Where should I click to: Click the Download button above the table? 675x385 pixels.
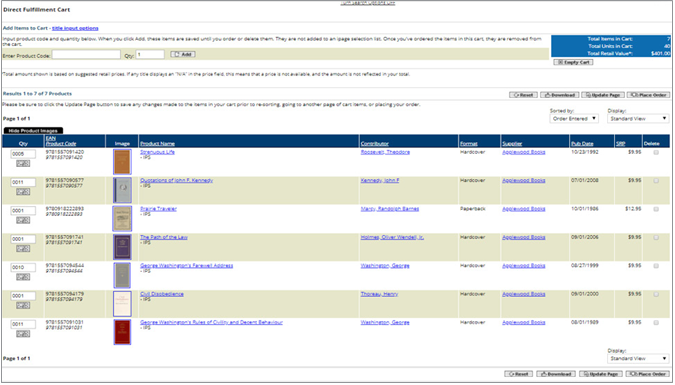click(559, 95)
